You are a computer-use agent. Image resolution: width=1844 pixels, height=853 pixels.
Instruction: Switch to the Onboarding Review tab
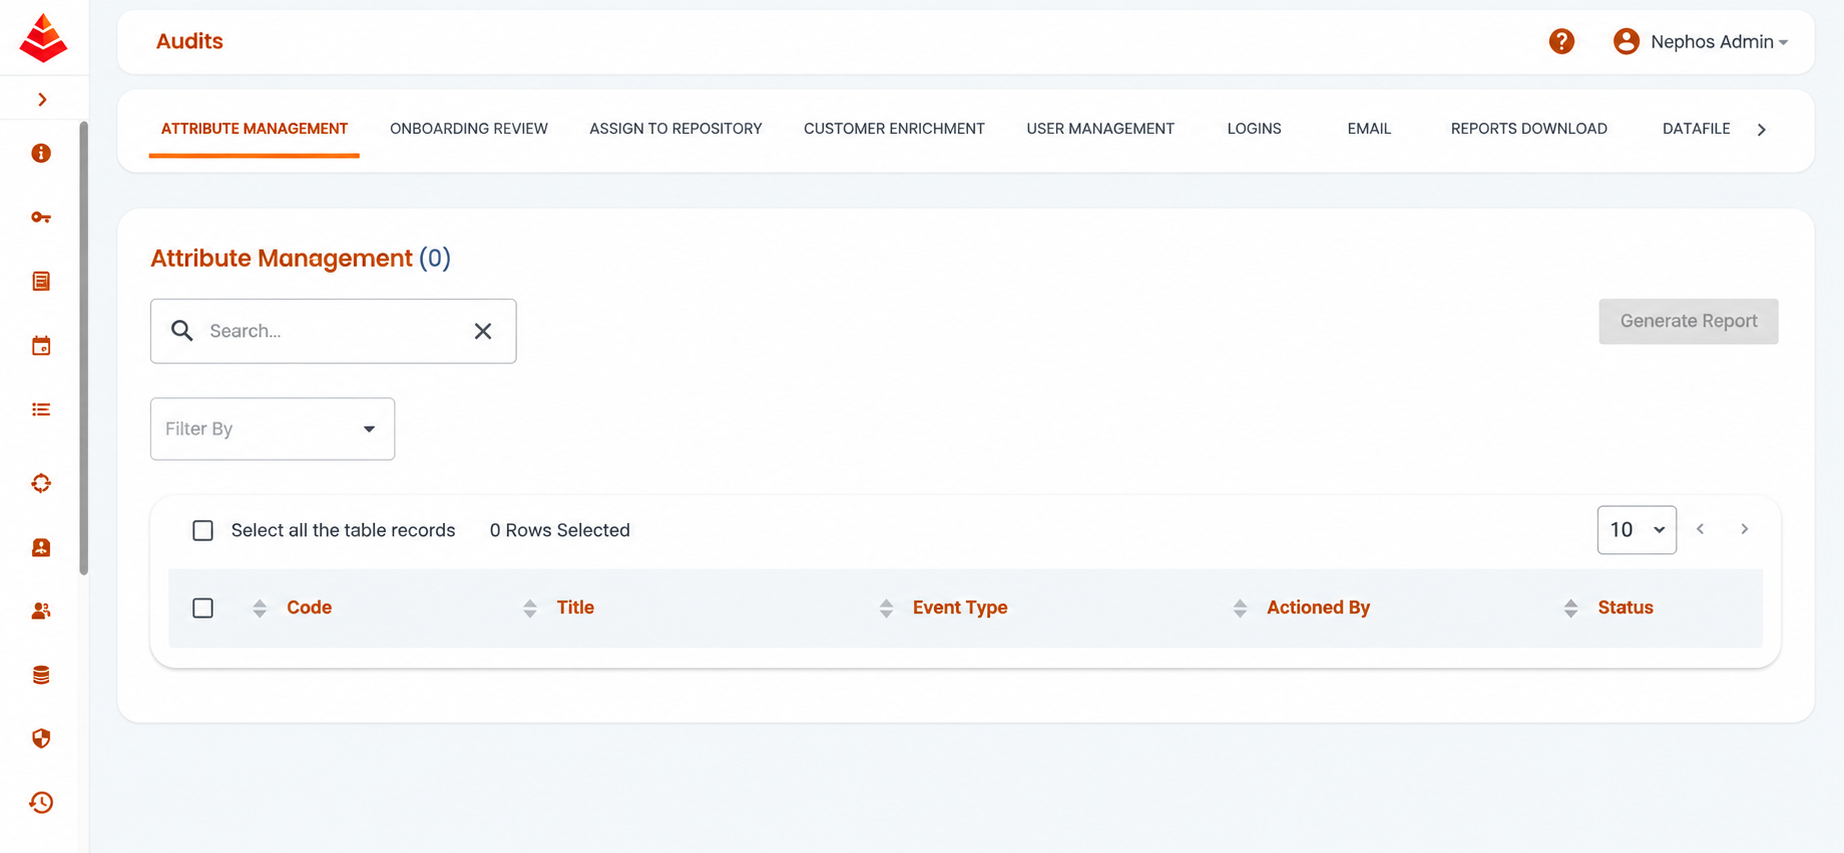pyautogui.click(x=469, y=129)
